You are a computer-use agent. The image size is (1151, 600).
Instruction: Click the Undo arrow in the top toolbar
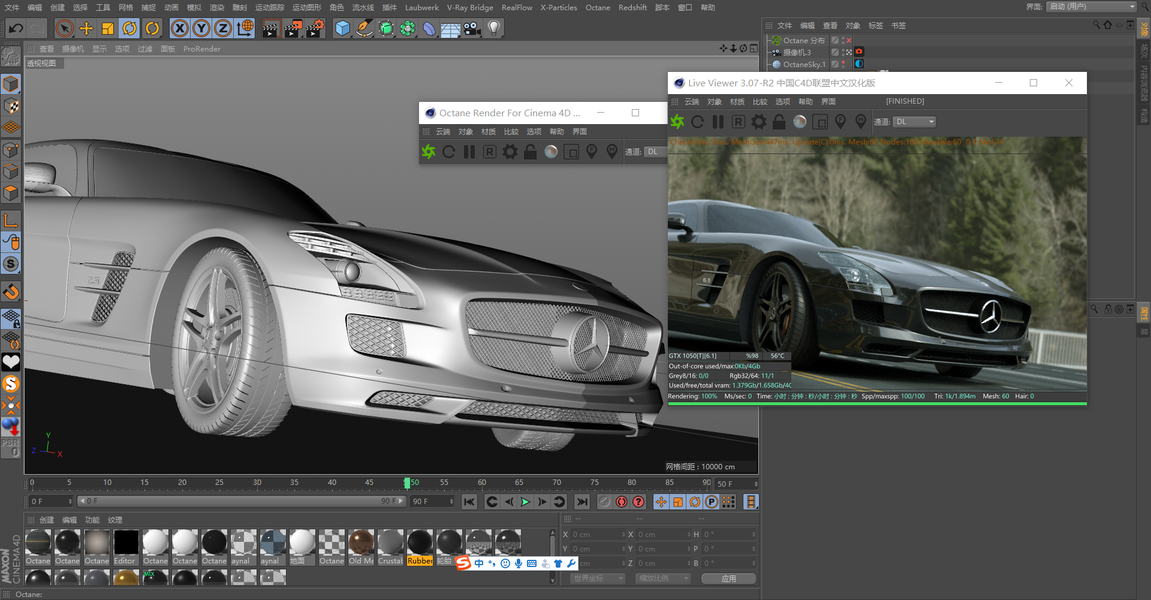coord(15,29)
